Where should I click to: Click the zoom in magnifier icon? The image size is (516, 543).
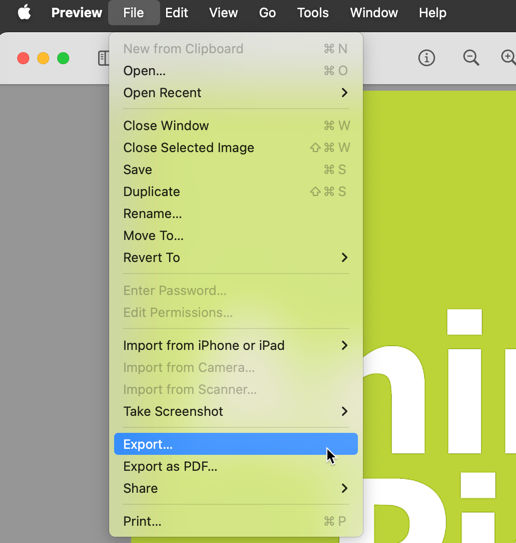[508, 58]
